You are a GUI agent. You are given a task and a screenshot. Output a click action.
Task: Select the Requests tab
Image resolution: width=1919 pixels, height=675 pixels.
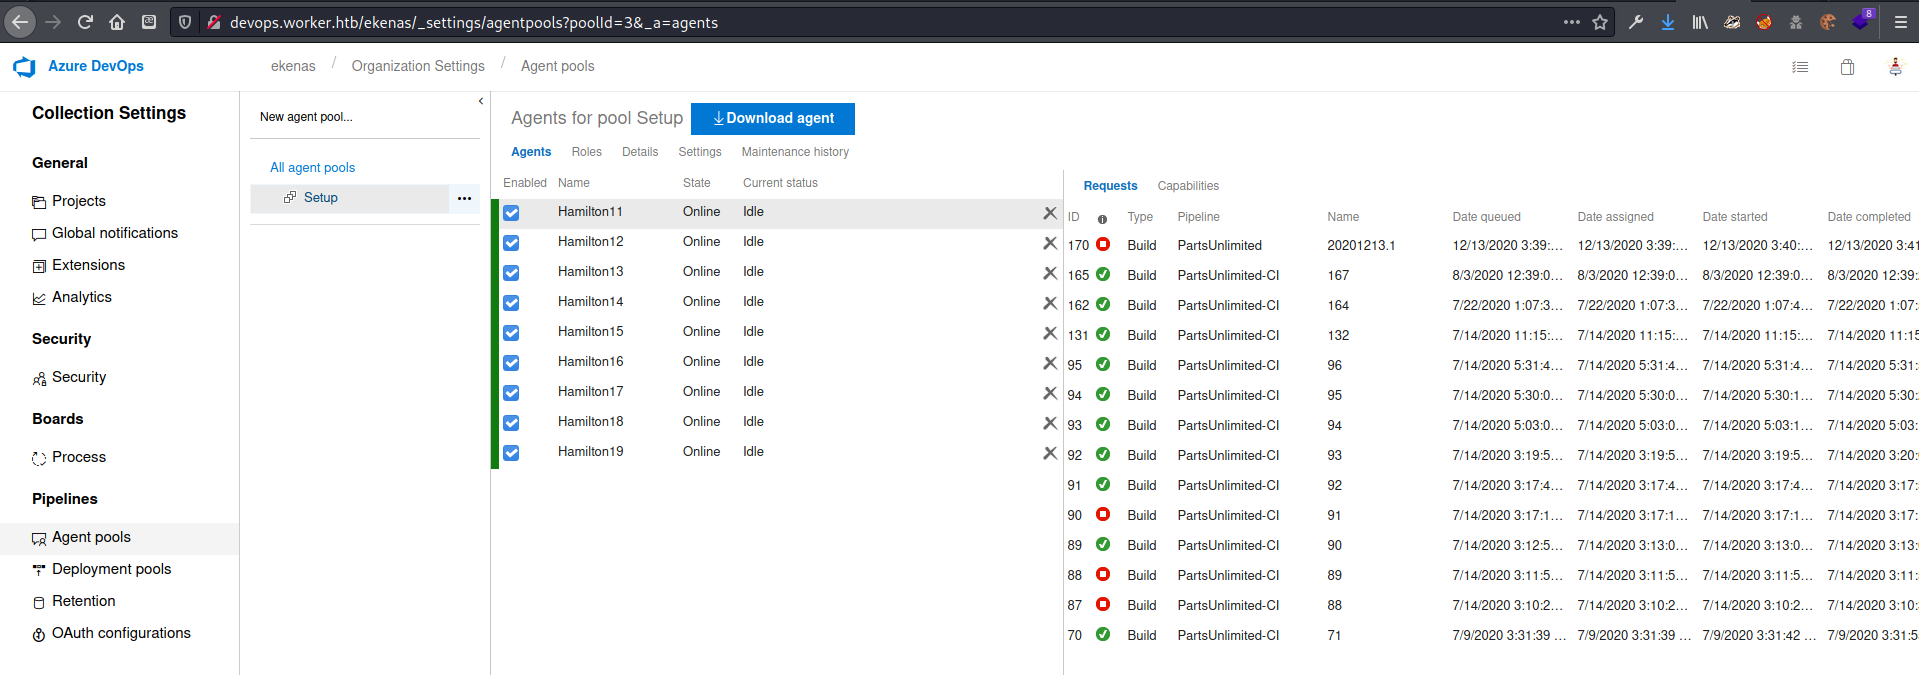[x=1110, y=186]
